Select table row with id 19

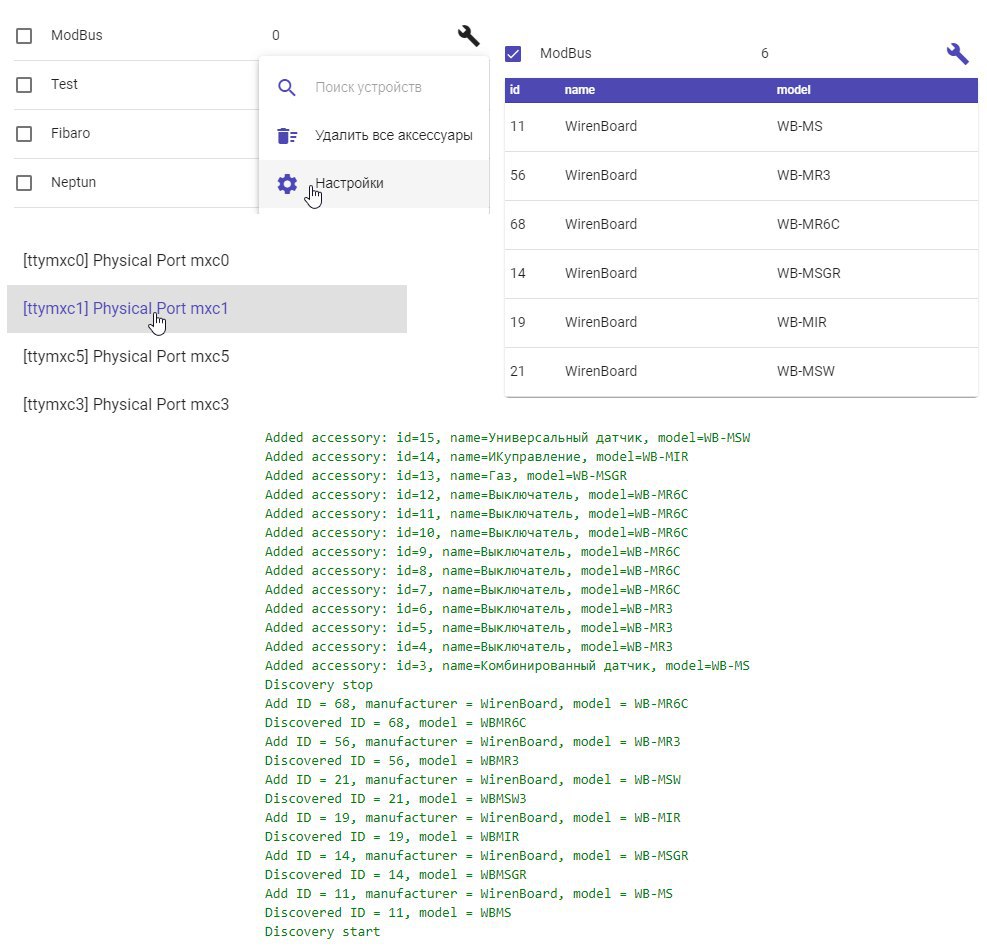(x=741, y=323)
